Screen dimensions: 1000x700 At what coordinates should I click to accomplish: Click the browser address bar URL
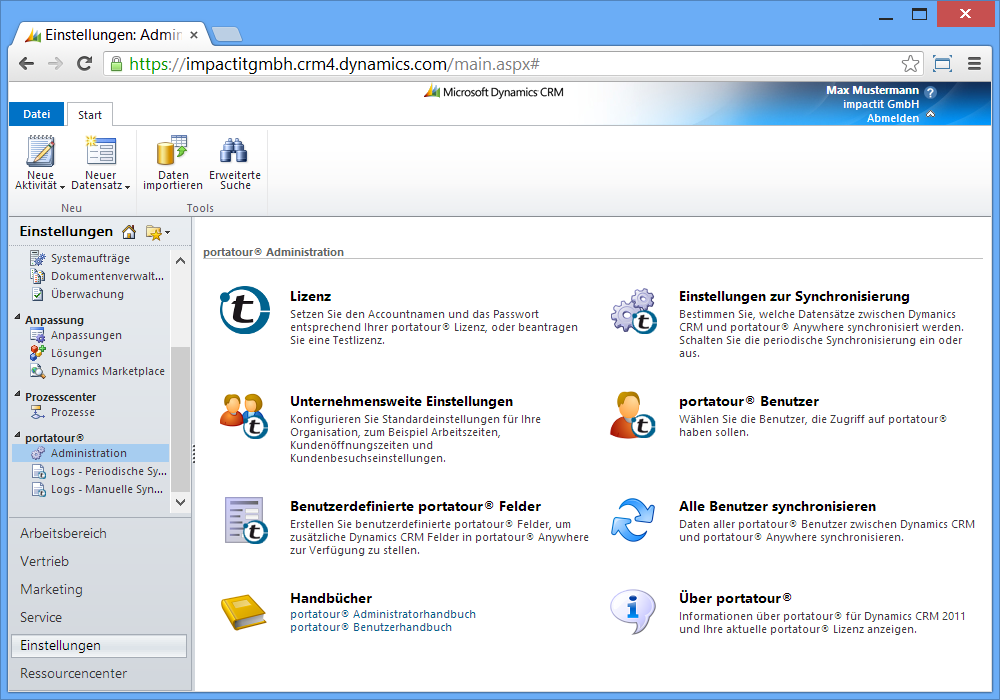(335, 64)
